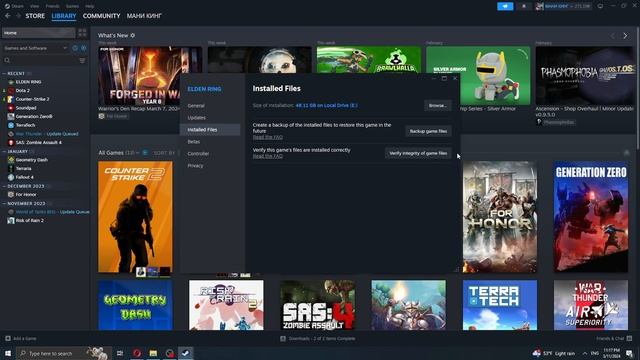
Task: Collapse the DECEMBER 2023 section
Action: pos(24,186)
